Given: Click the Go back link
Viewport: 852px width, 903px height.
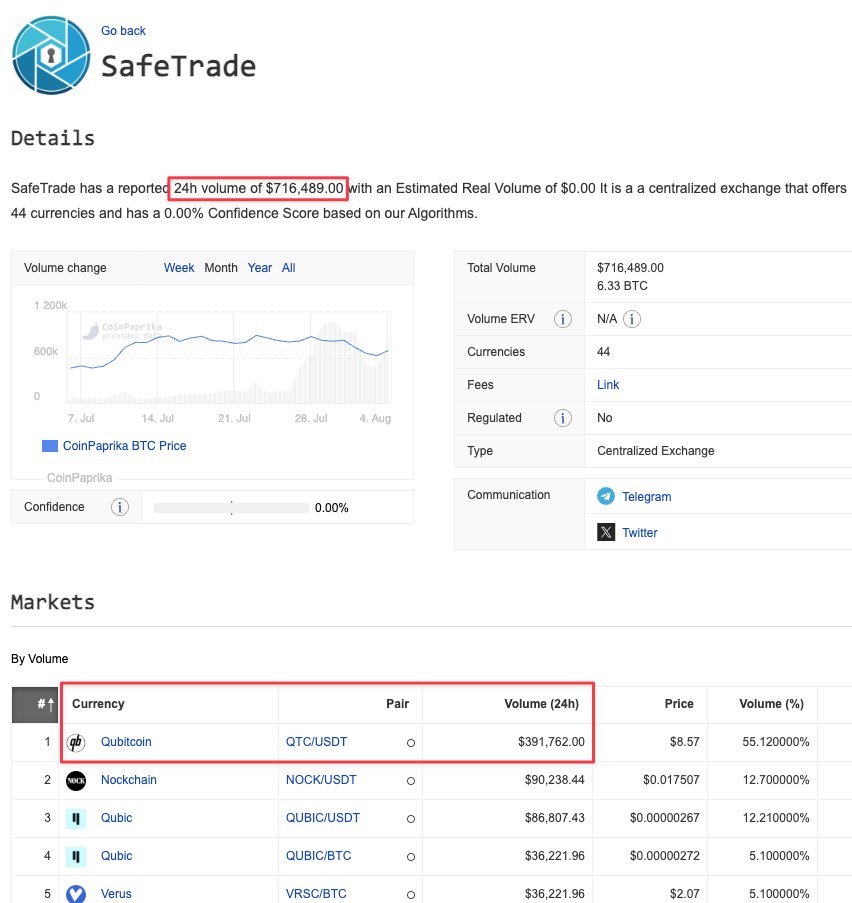Looking at the screenshot, I should point(123,31).
